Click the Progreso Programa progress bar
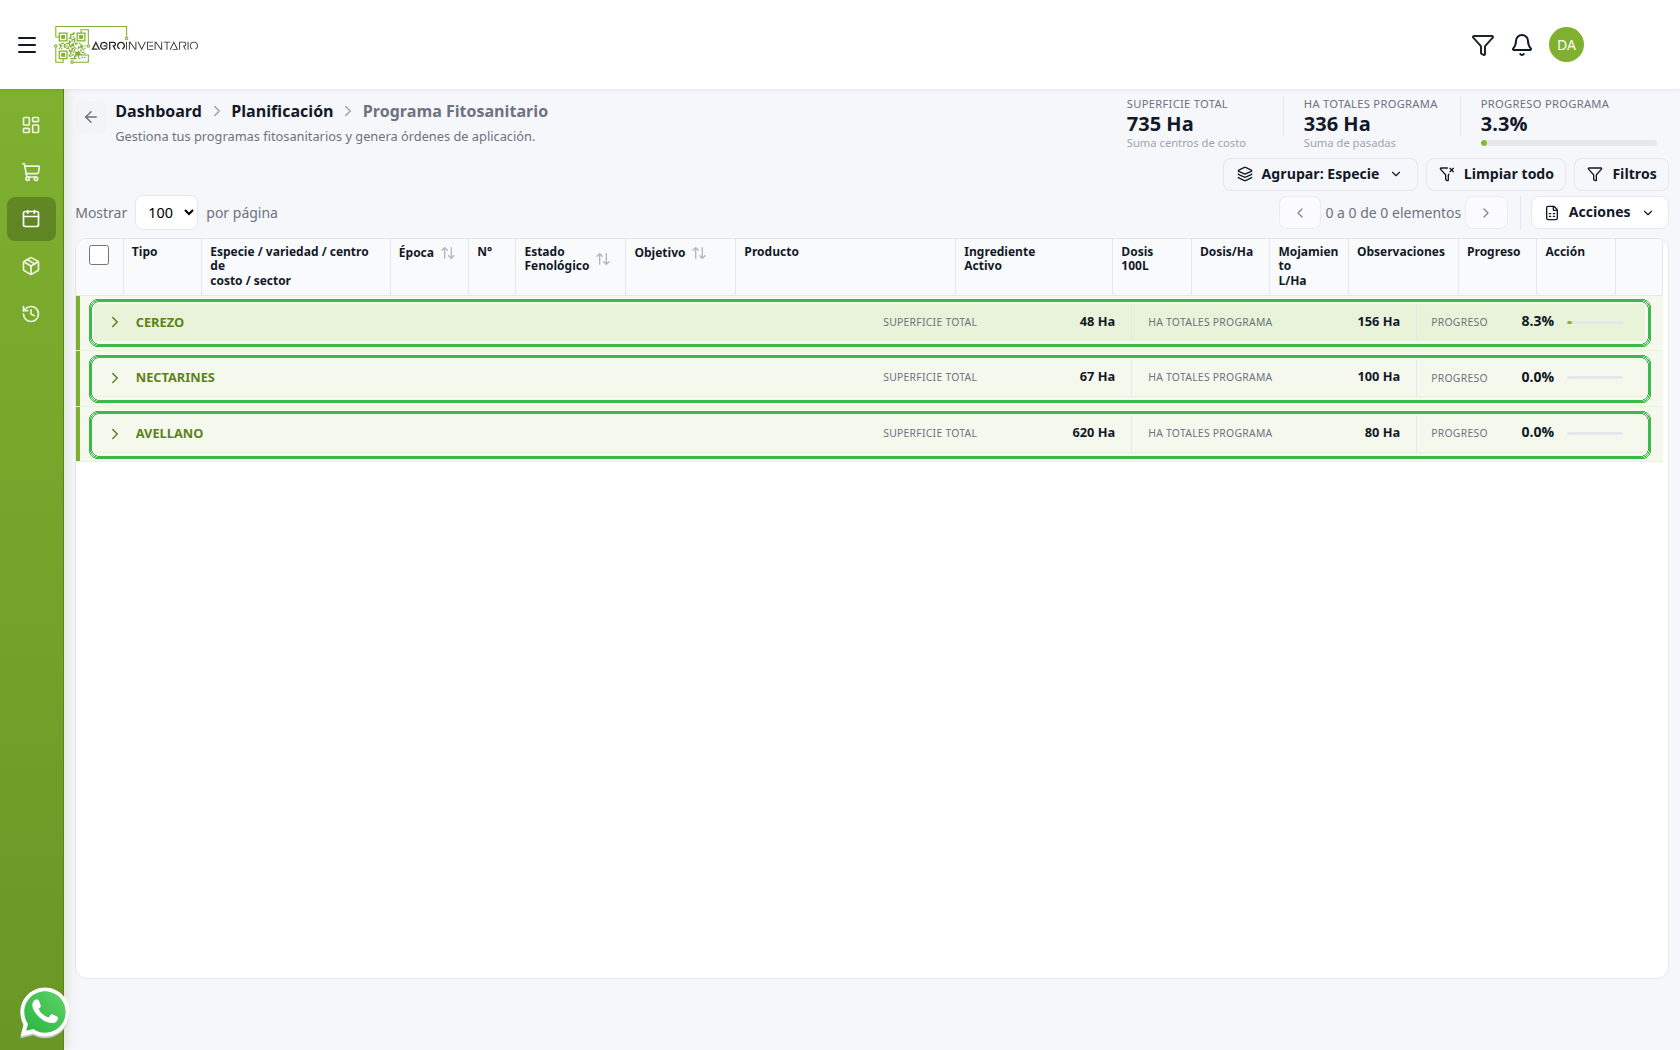 pos(1569,143)
